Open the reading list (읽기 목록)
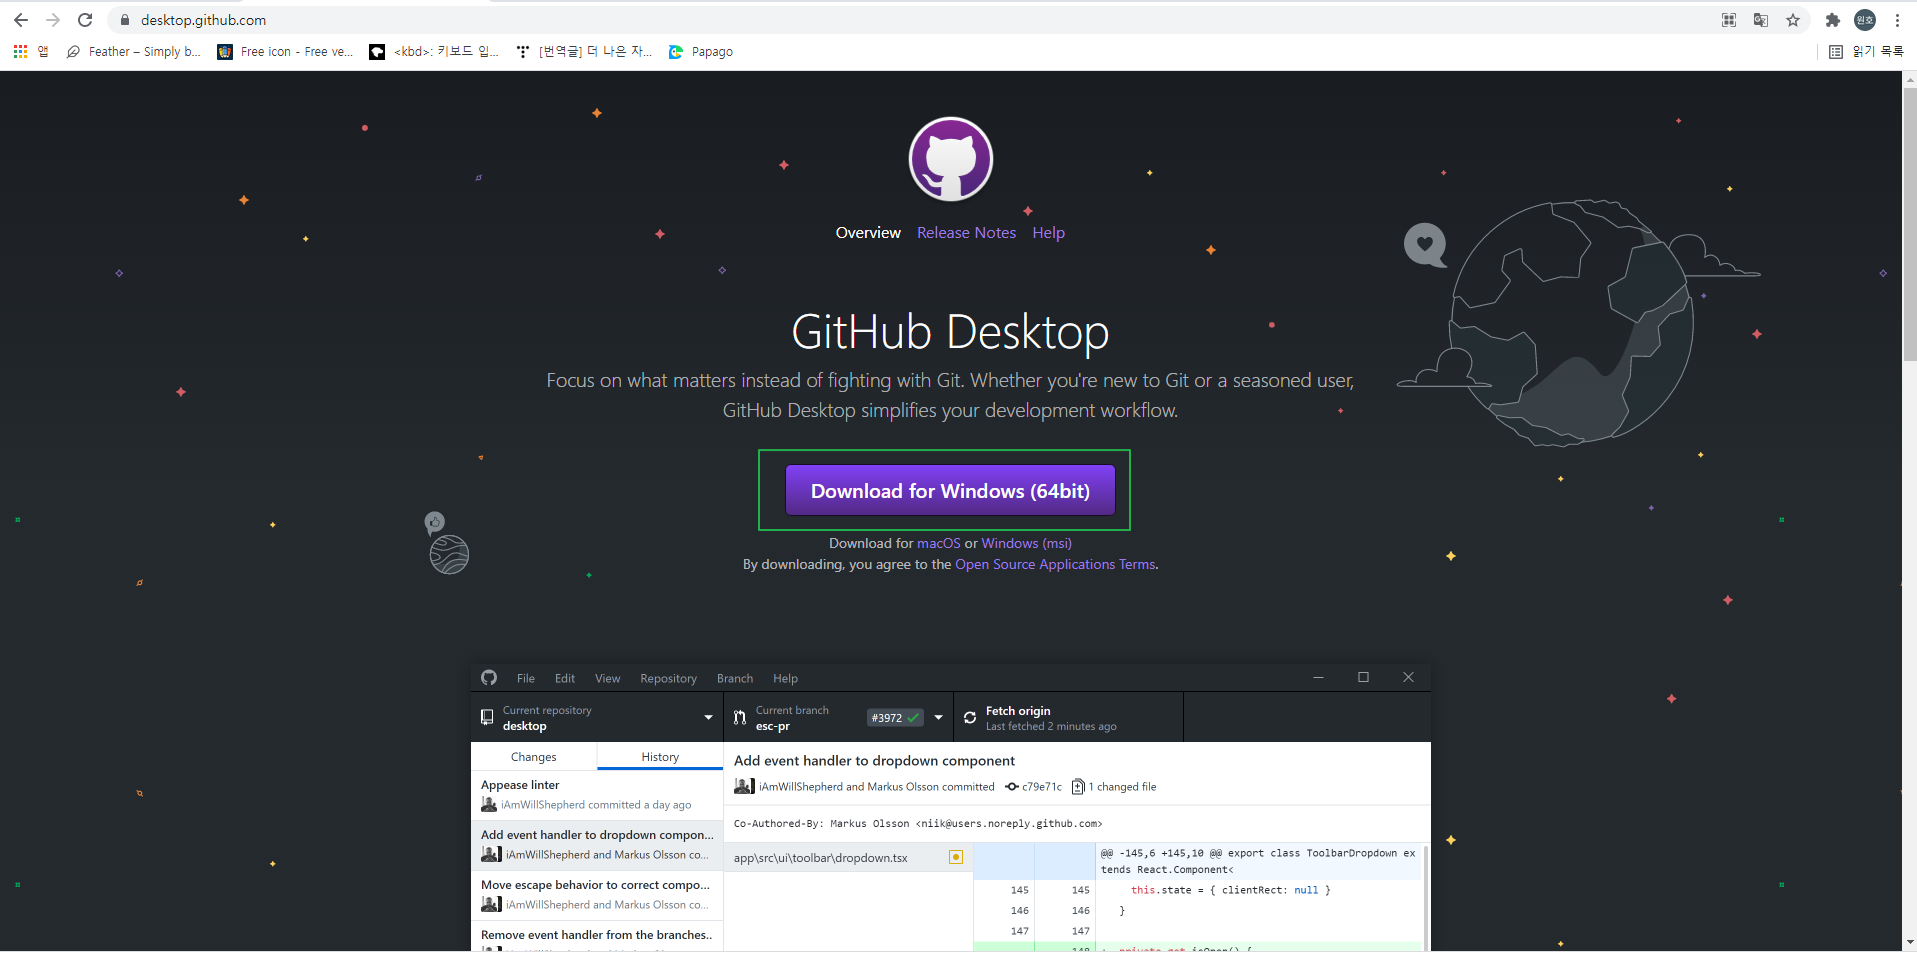 click(1866, 52)
